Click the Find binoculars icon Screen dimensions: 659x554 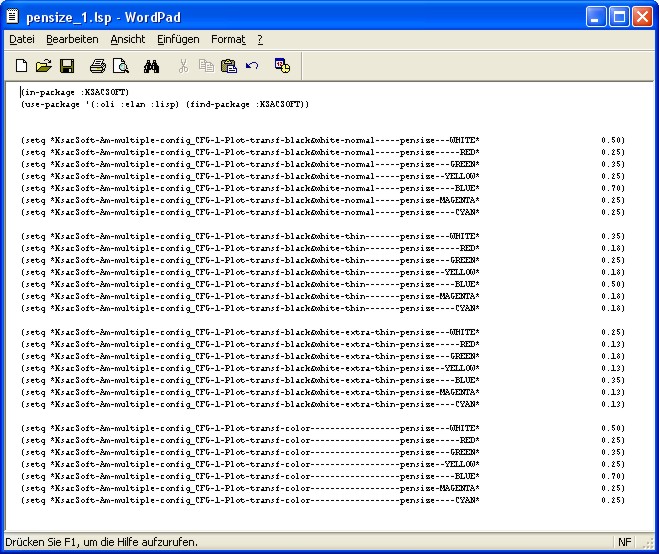coord(152,67)
